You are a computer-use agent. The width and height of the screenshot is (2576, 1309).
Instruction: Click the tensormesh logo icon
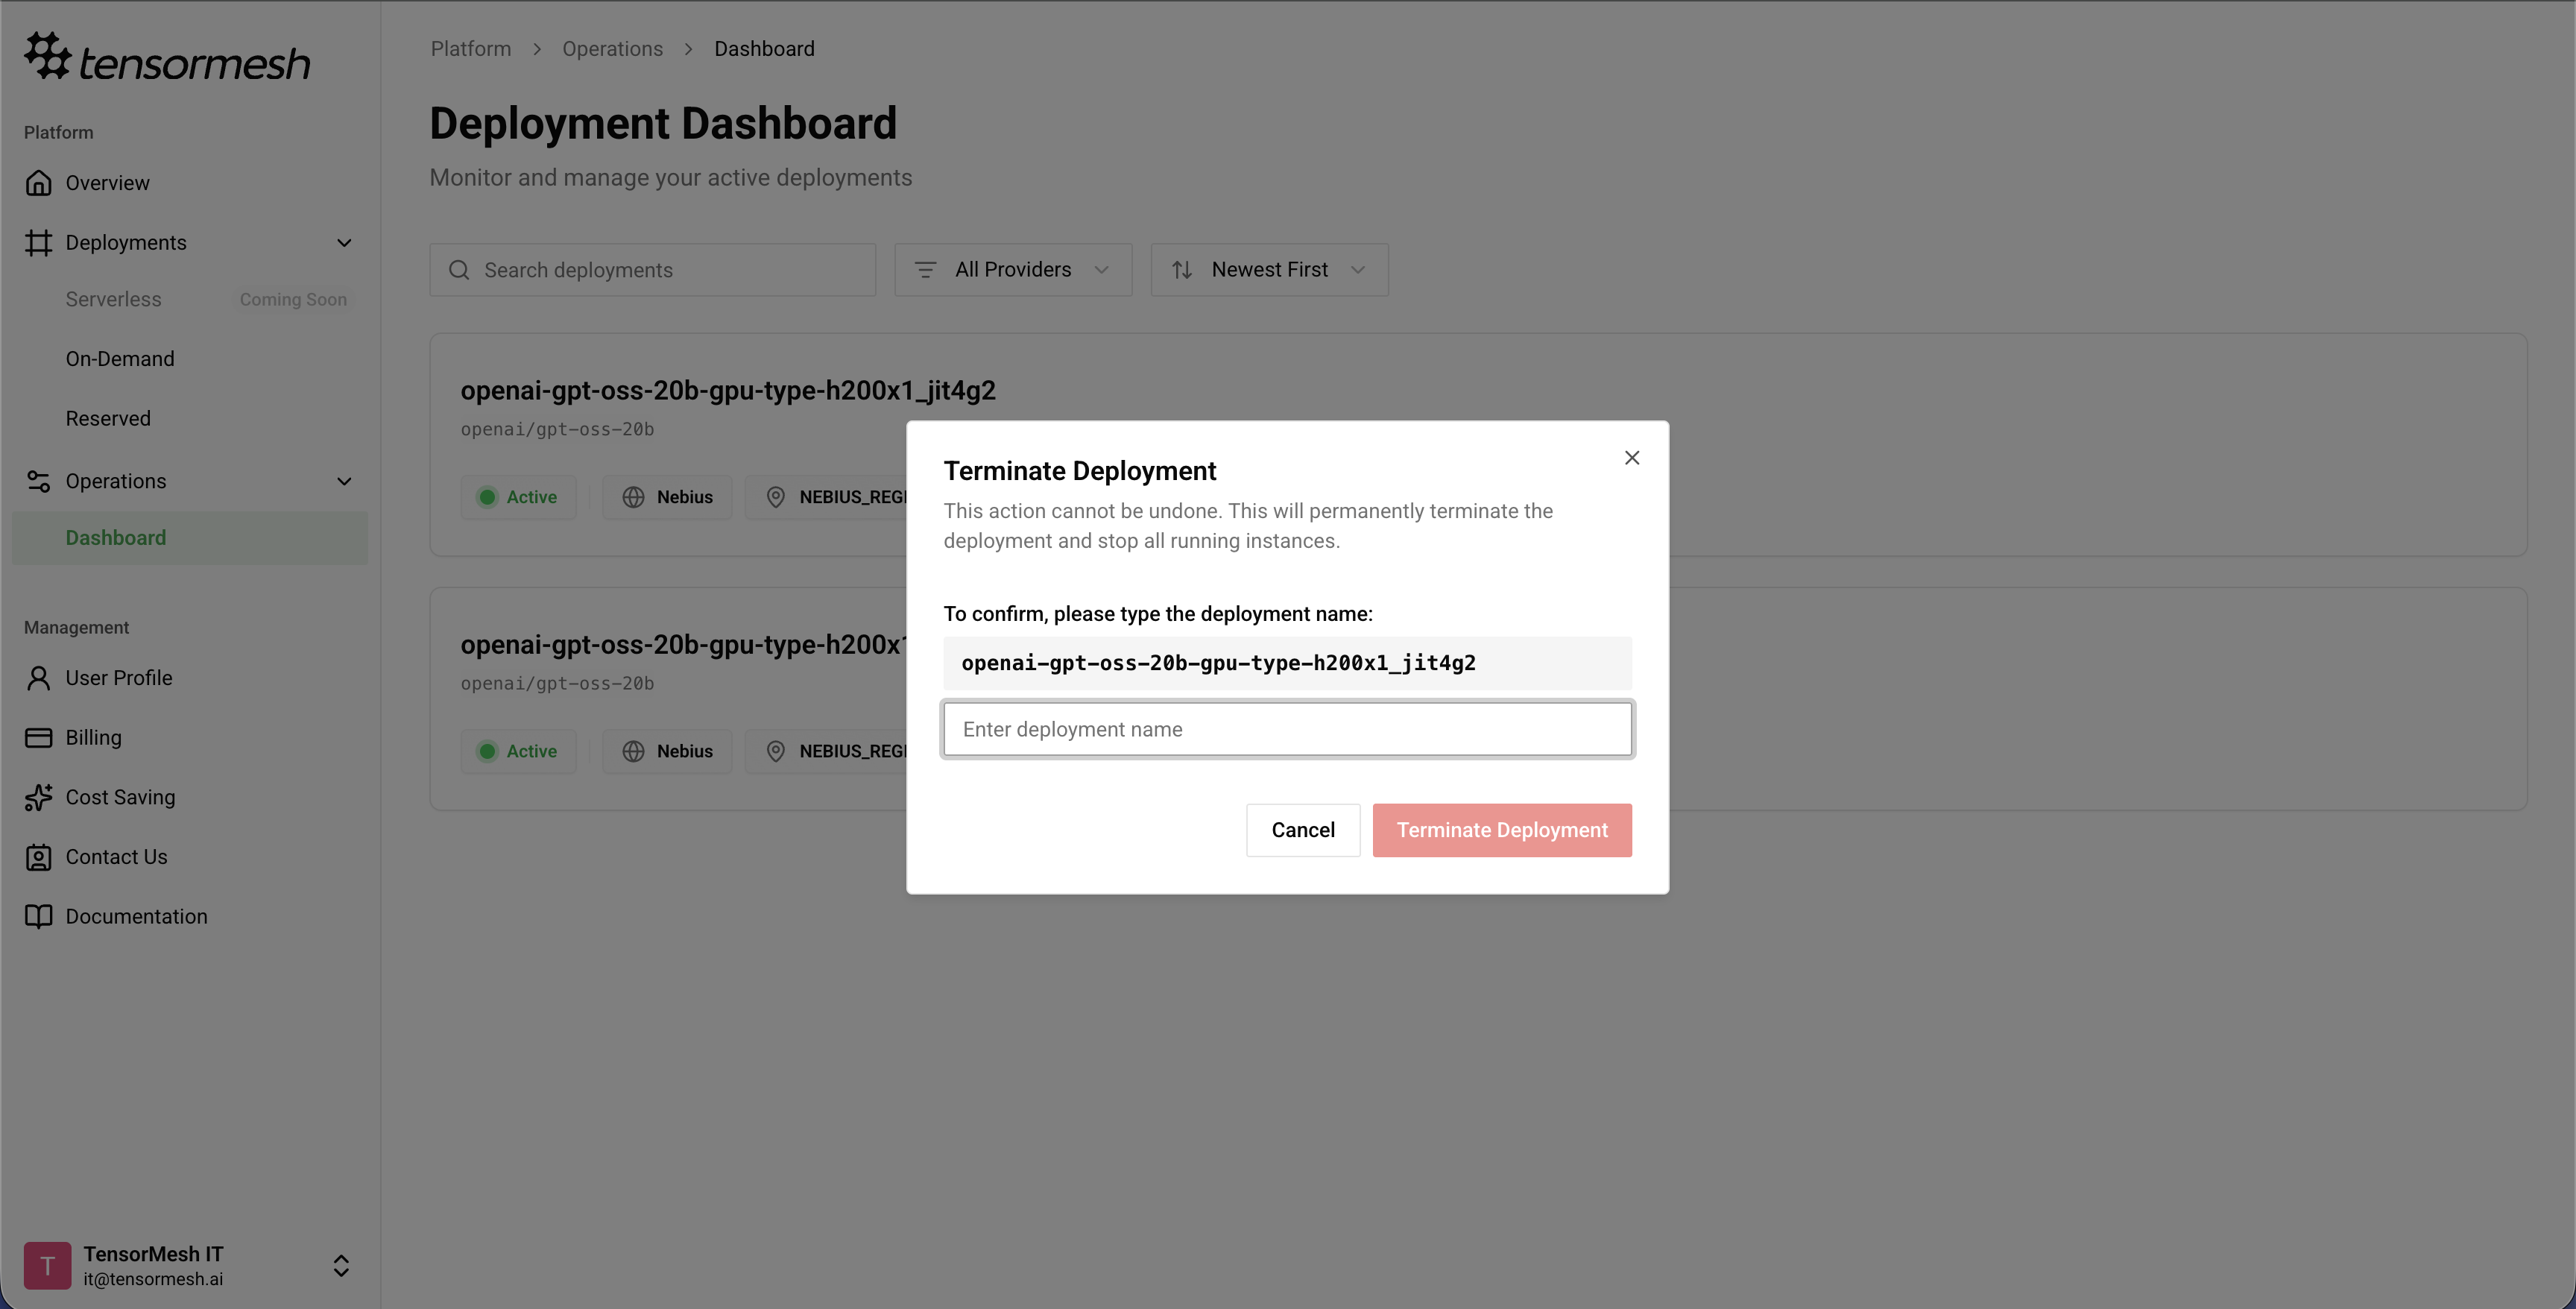[47, 55]
